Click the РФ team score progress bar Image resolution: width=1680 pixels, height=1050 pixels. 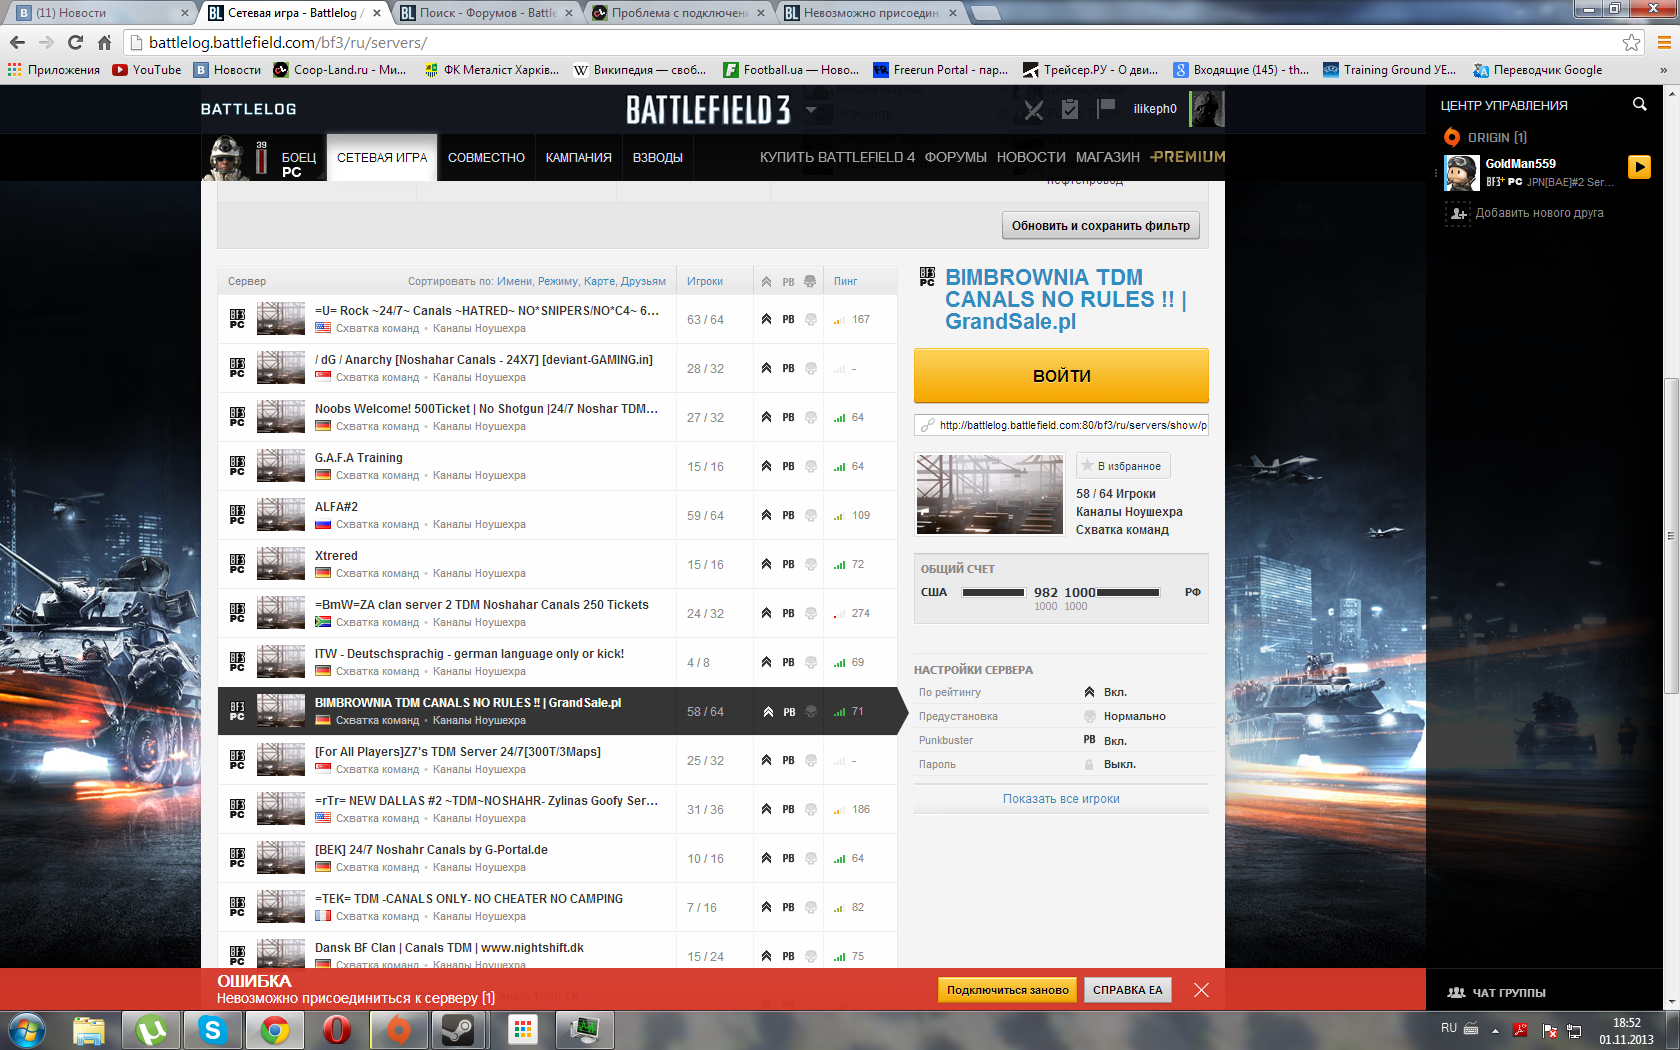(1128, 592)
